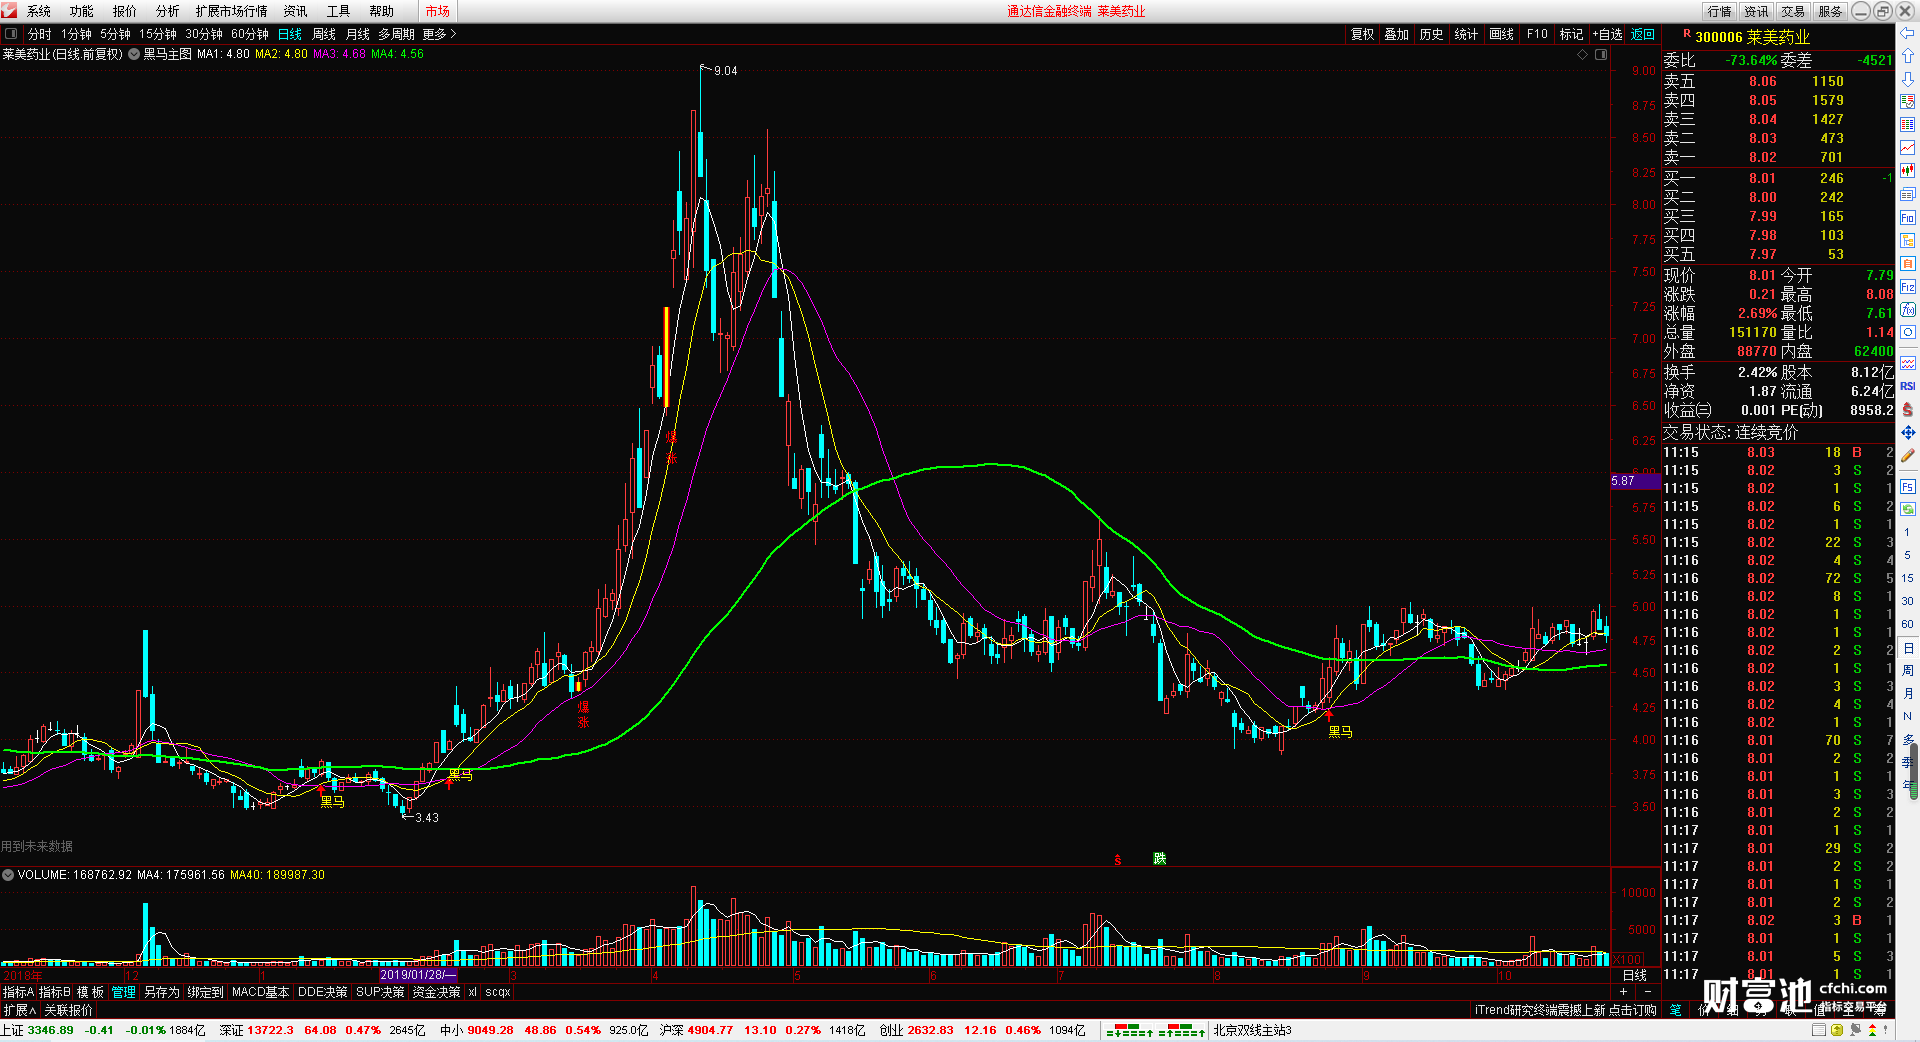Select the pencil drawing tool icon
This screenshot has height=1042, width=1920.
point(1908,455)
